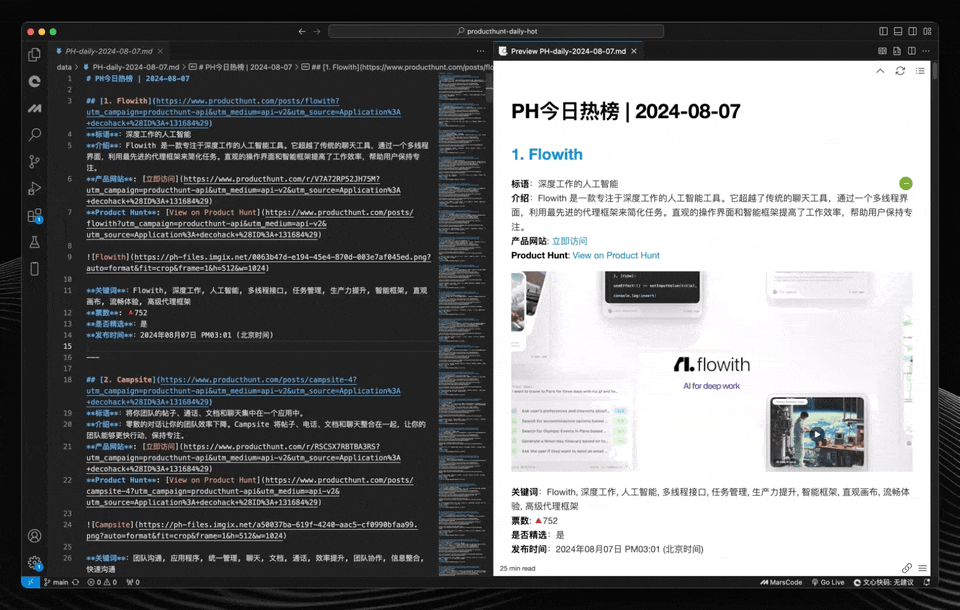Open the editor more actions ... menu
This screenshot has width=960, height=610.
[926, 50]
